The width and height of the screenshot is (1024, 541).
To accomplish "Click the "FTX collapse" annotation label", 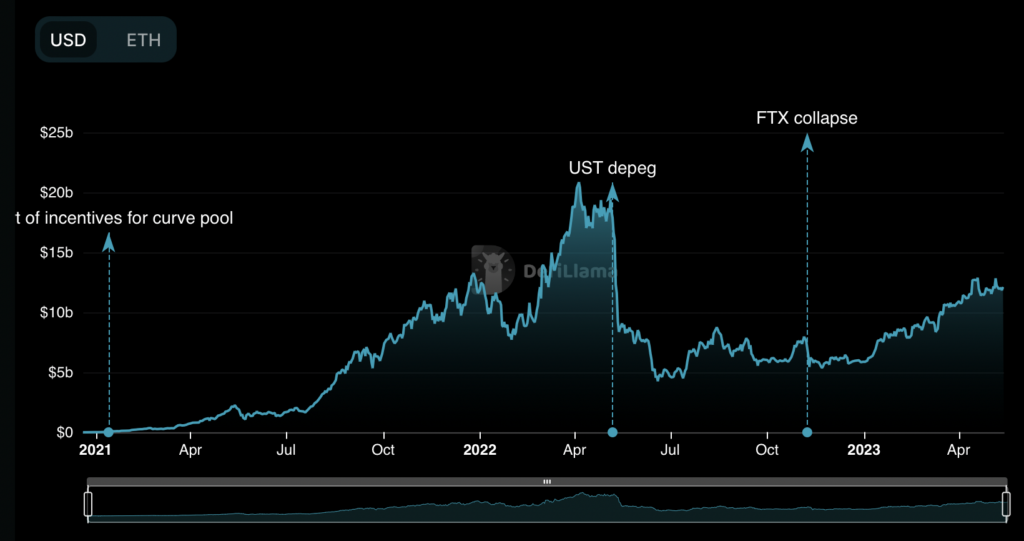I will [806, 118].
